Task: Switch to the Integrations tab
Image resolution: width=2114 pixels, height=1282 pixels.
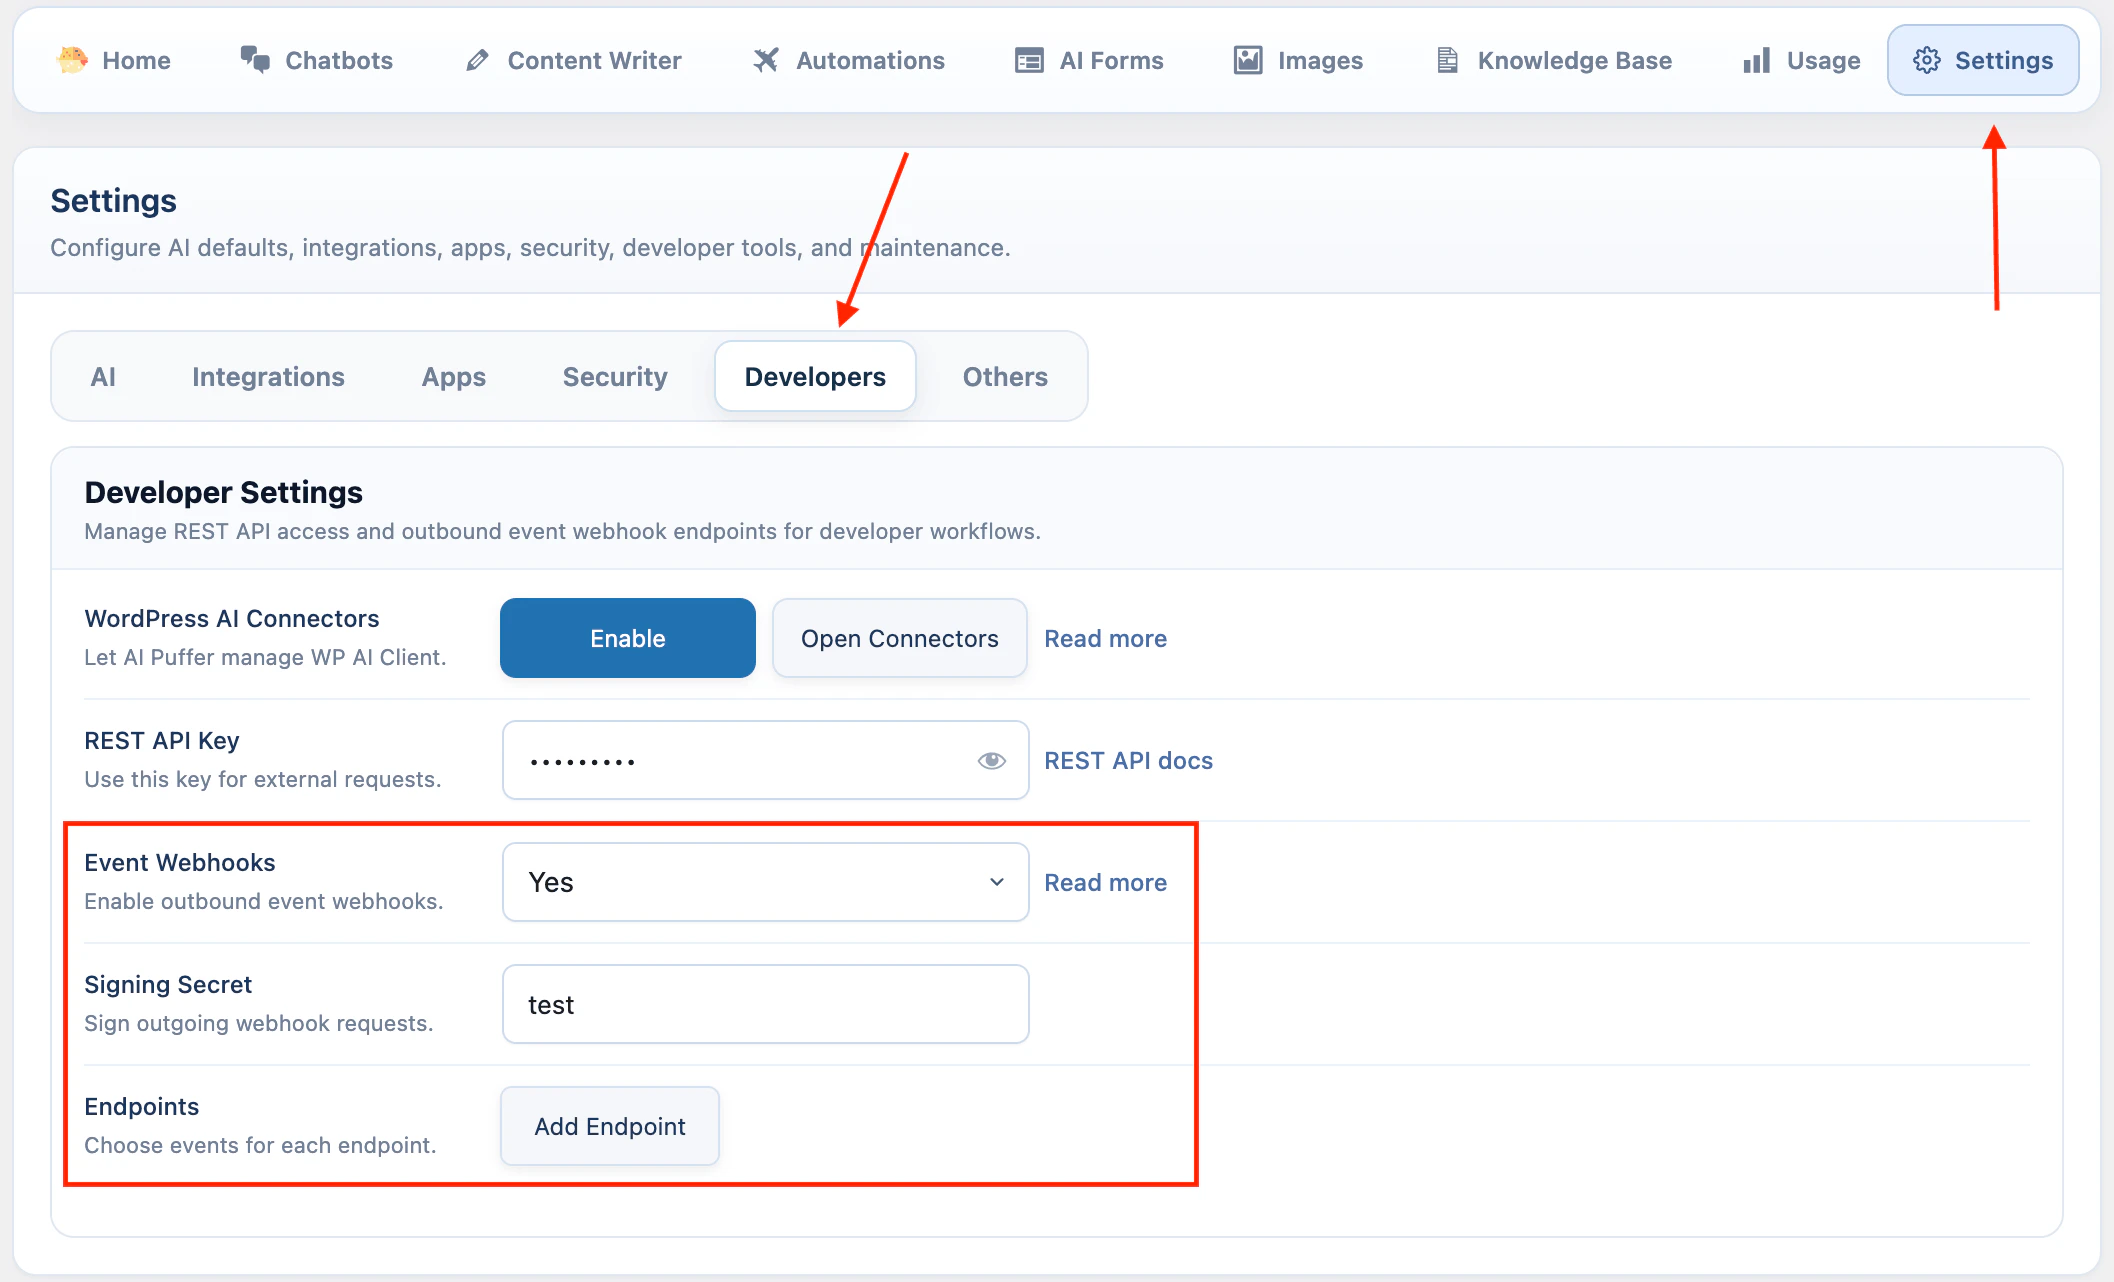Action: pos(268,377)
